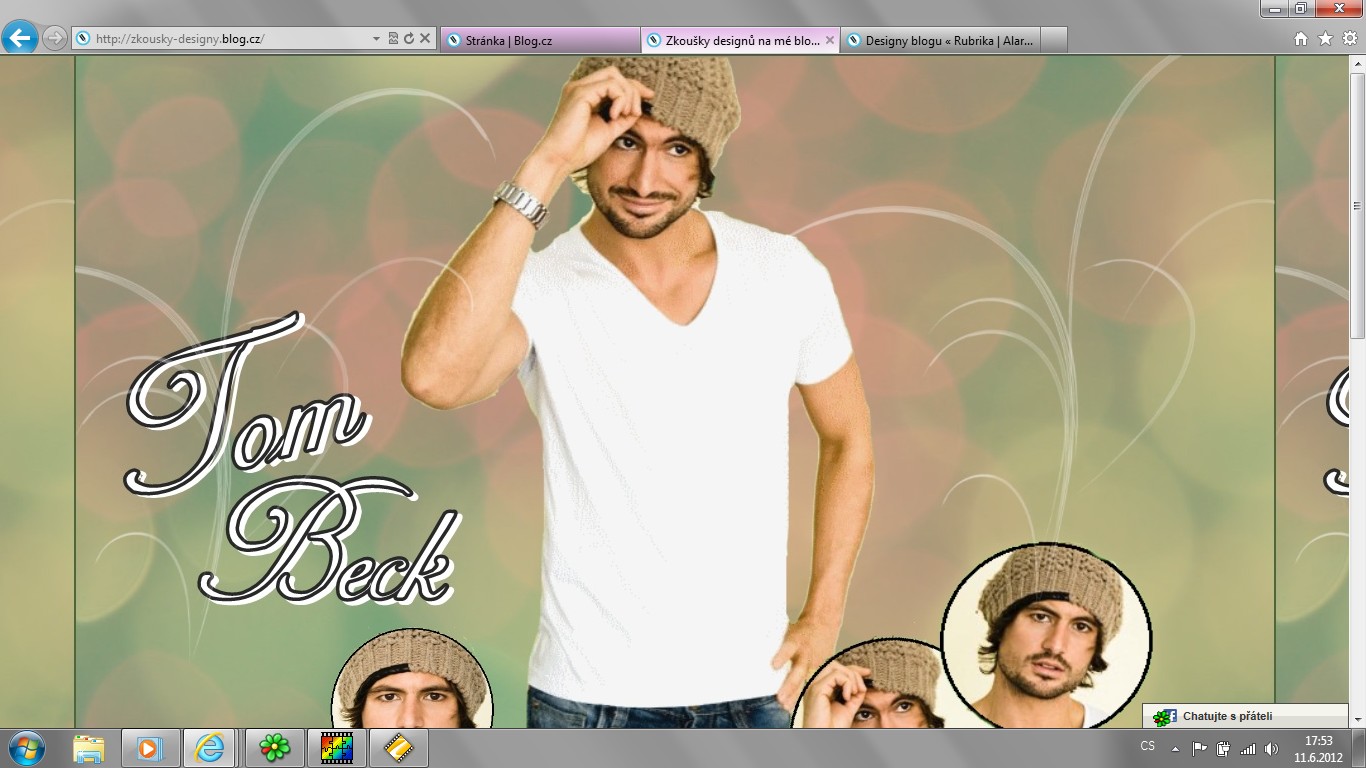Close the Zkoušky designů tab

[x=829, y=40]
